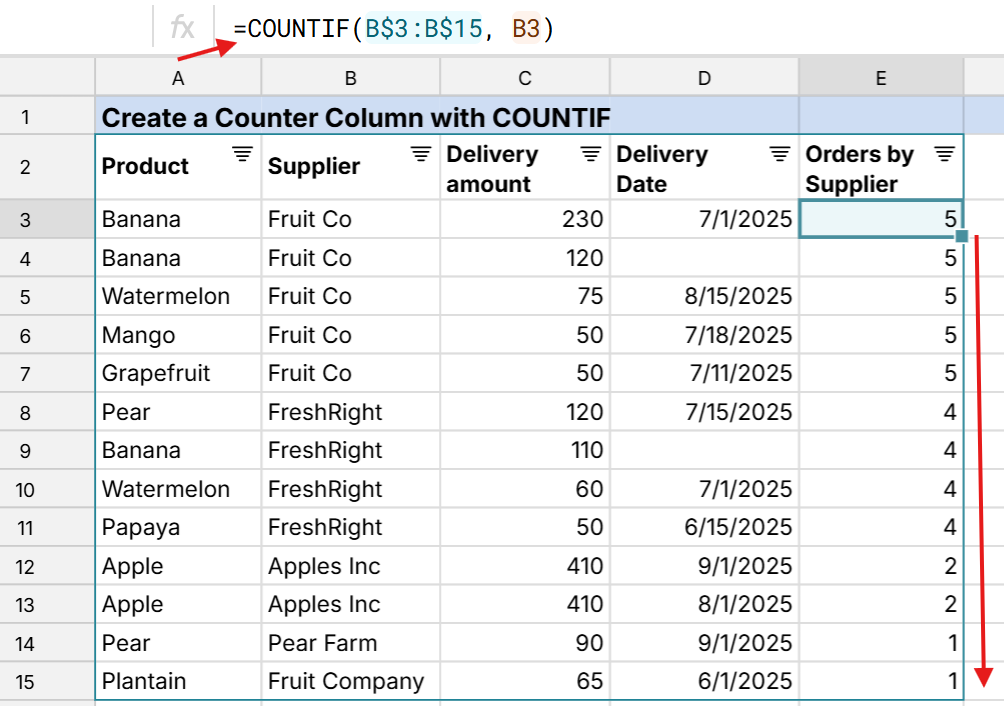Viewport: 1004px width, 706px height.
Task: Open the Delivery Date filter menu
Action: point(778,154)
